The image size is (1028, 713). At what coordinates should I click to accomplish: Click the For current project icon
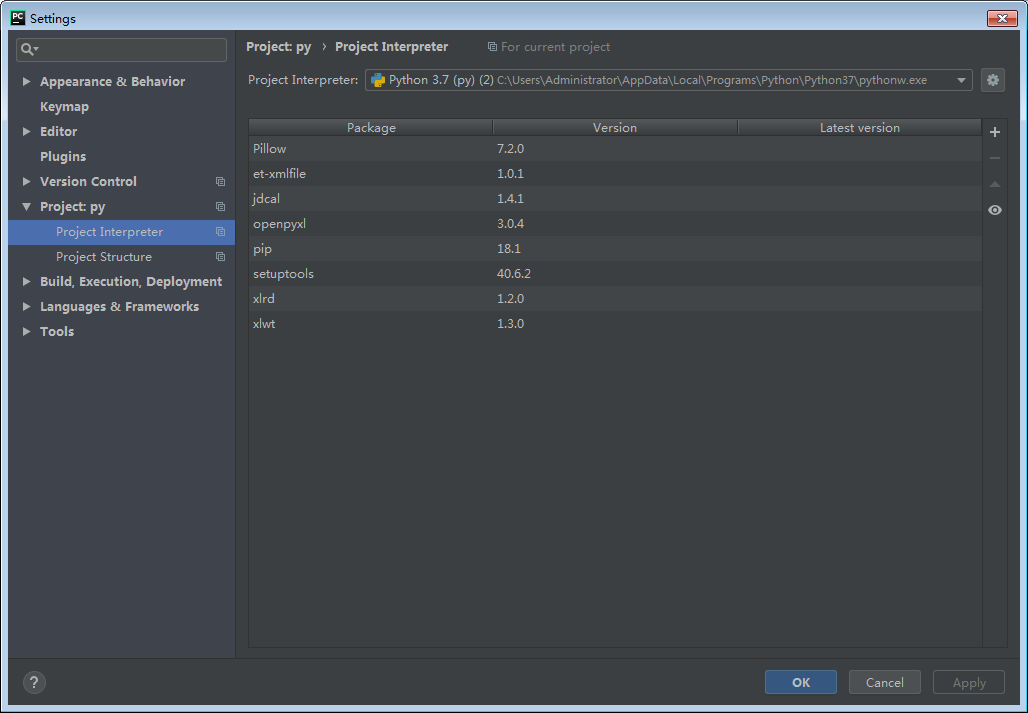pyautogui.click(x=492, y=47)
